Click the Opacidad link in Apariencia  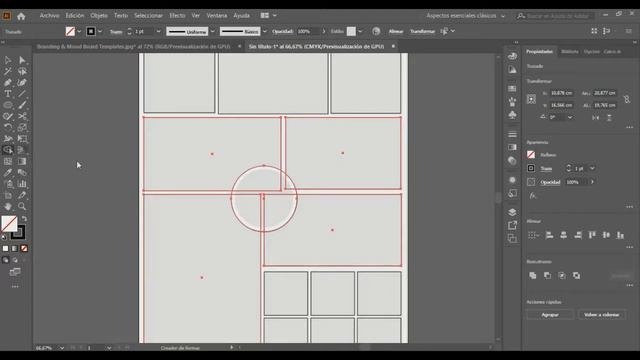pyautogui.click(x=550, y=182)
